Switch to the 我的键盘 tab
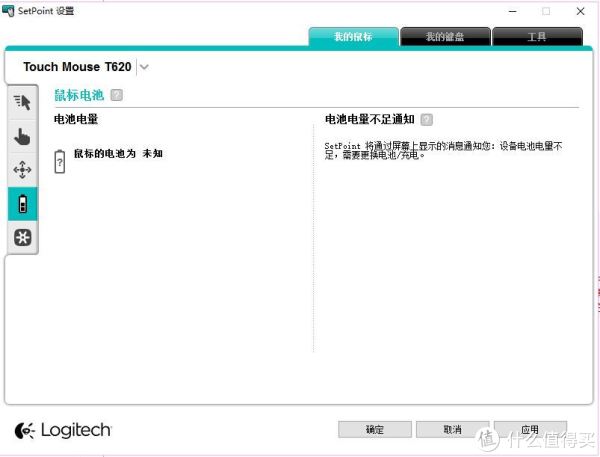The height and width of the screenshot is (457, 600). [x=445, y=37]
